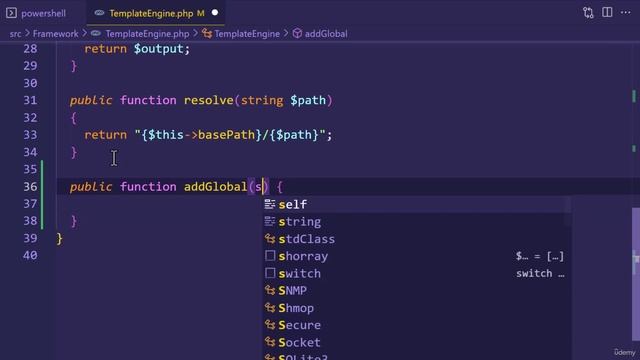Pick the switch snippet suggestion
640x360 pixels.
(x=416, y=273)
